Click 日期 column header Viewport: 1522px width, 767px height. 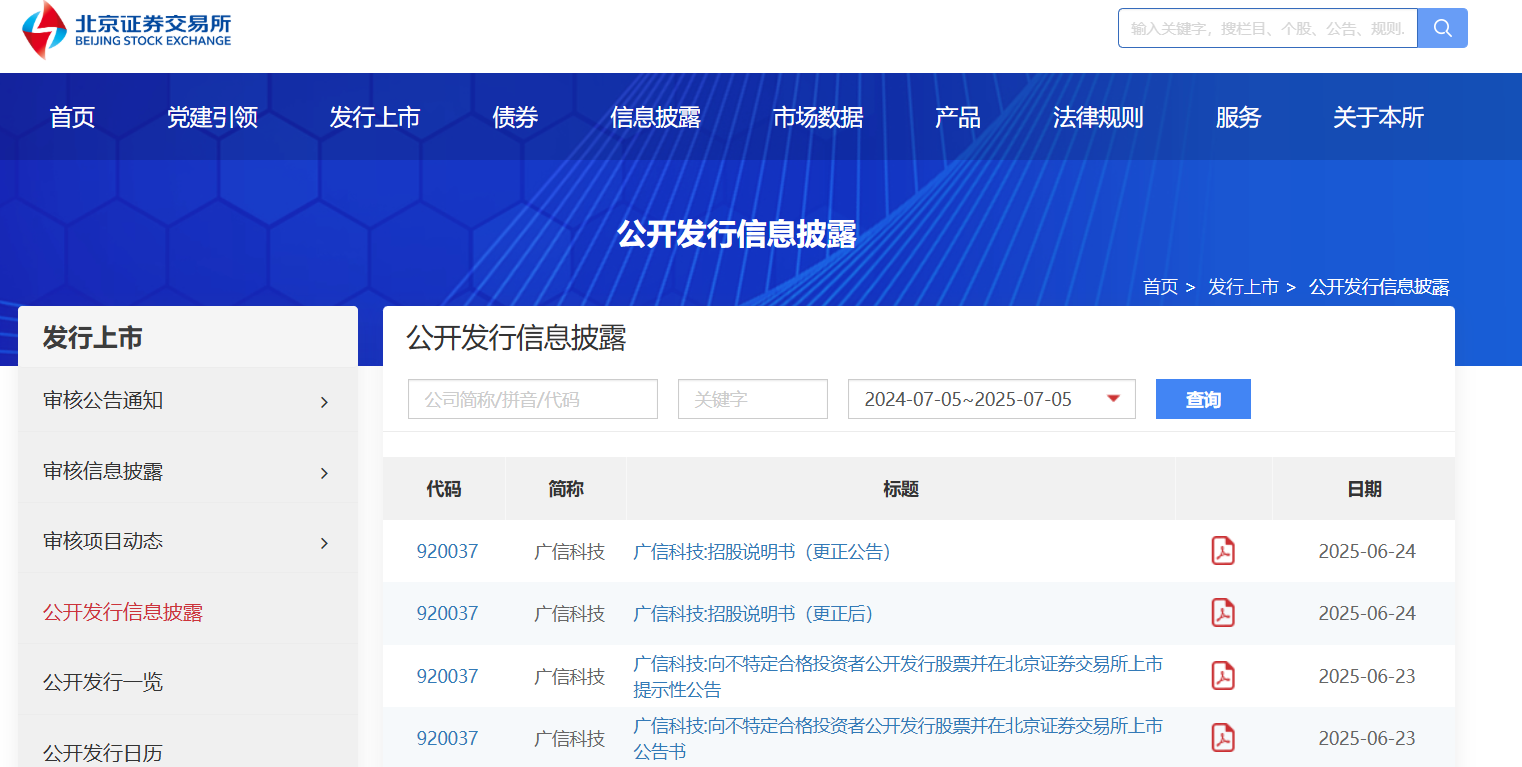(x=1364, y=489)
